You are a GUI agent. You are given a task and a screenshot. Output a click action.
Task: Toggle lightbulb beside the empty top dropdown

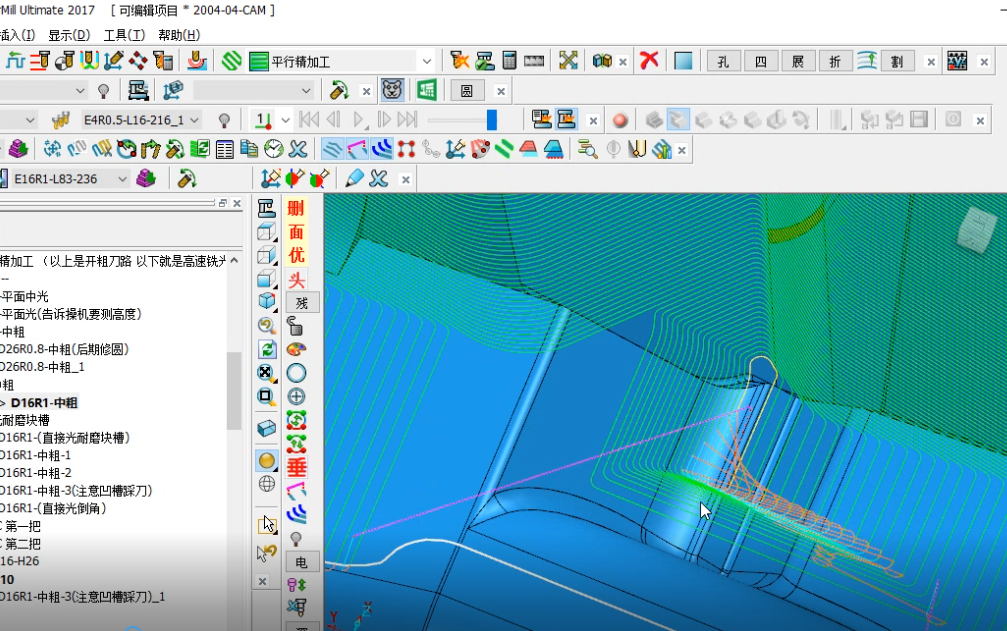pos(103,91)
